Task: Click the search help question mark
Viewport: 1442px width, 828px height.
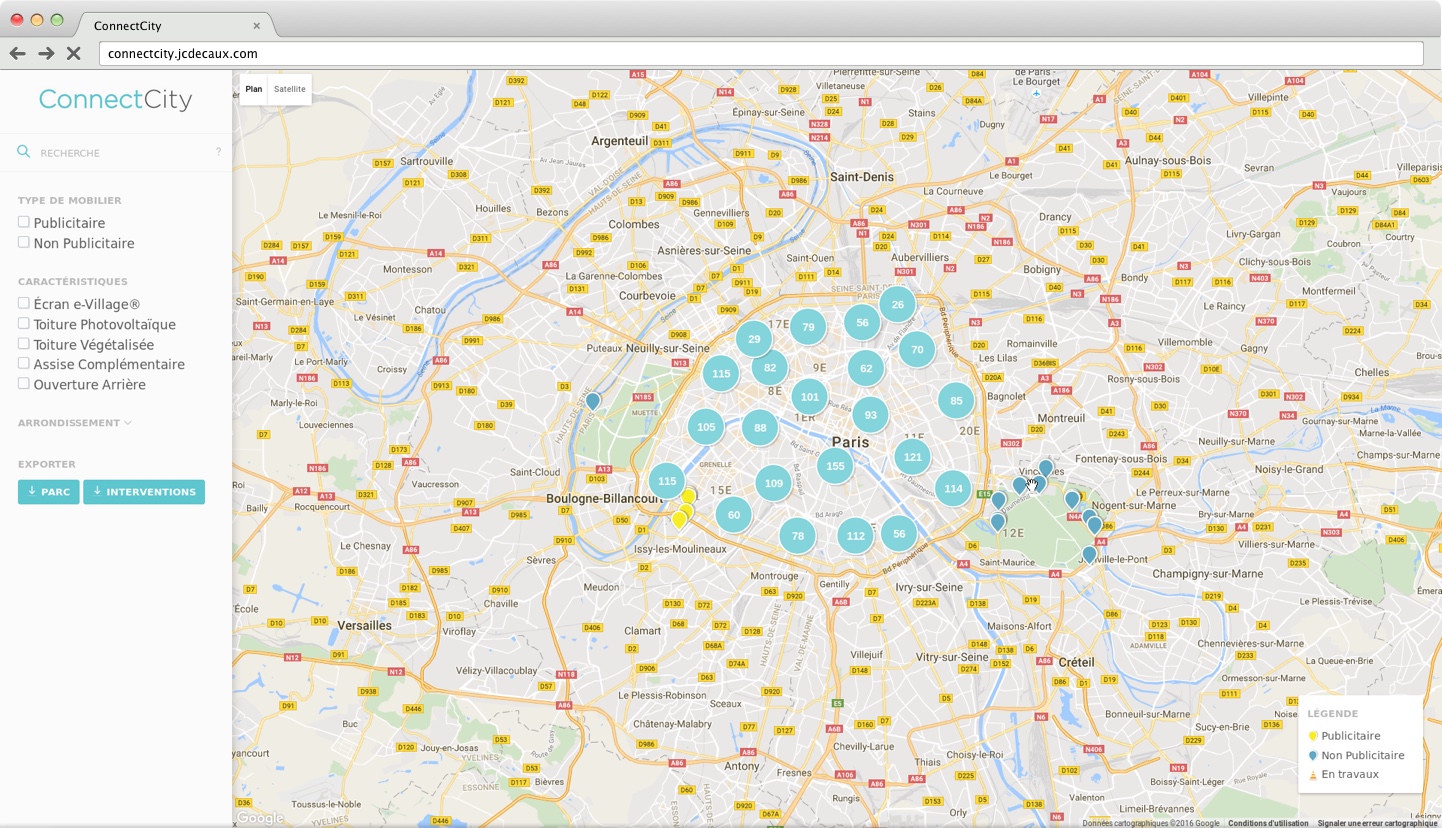Action: (x=218, y=152)
